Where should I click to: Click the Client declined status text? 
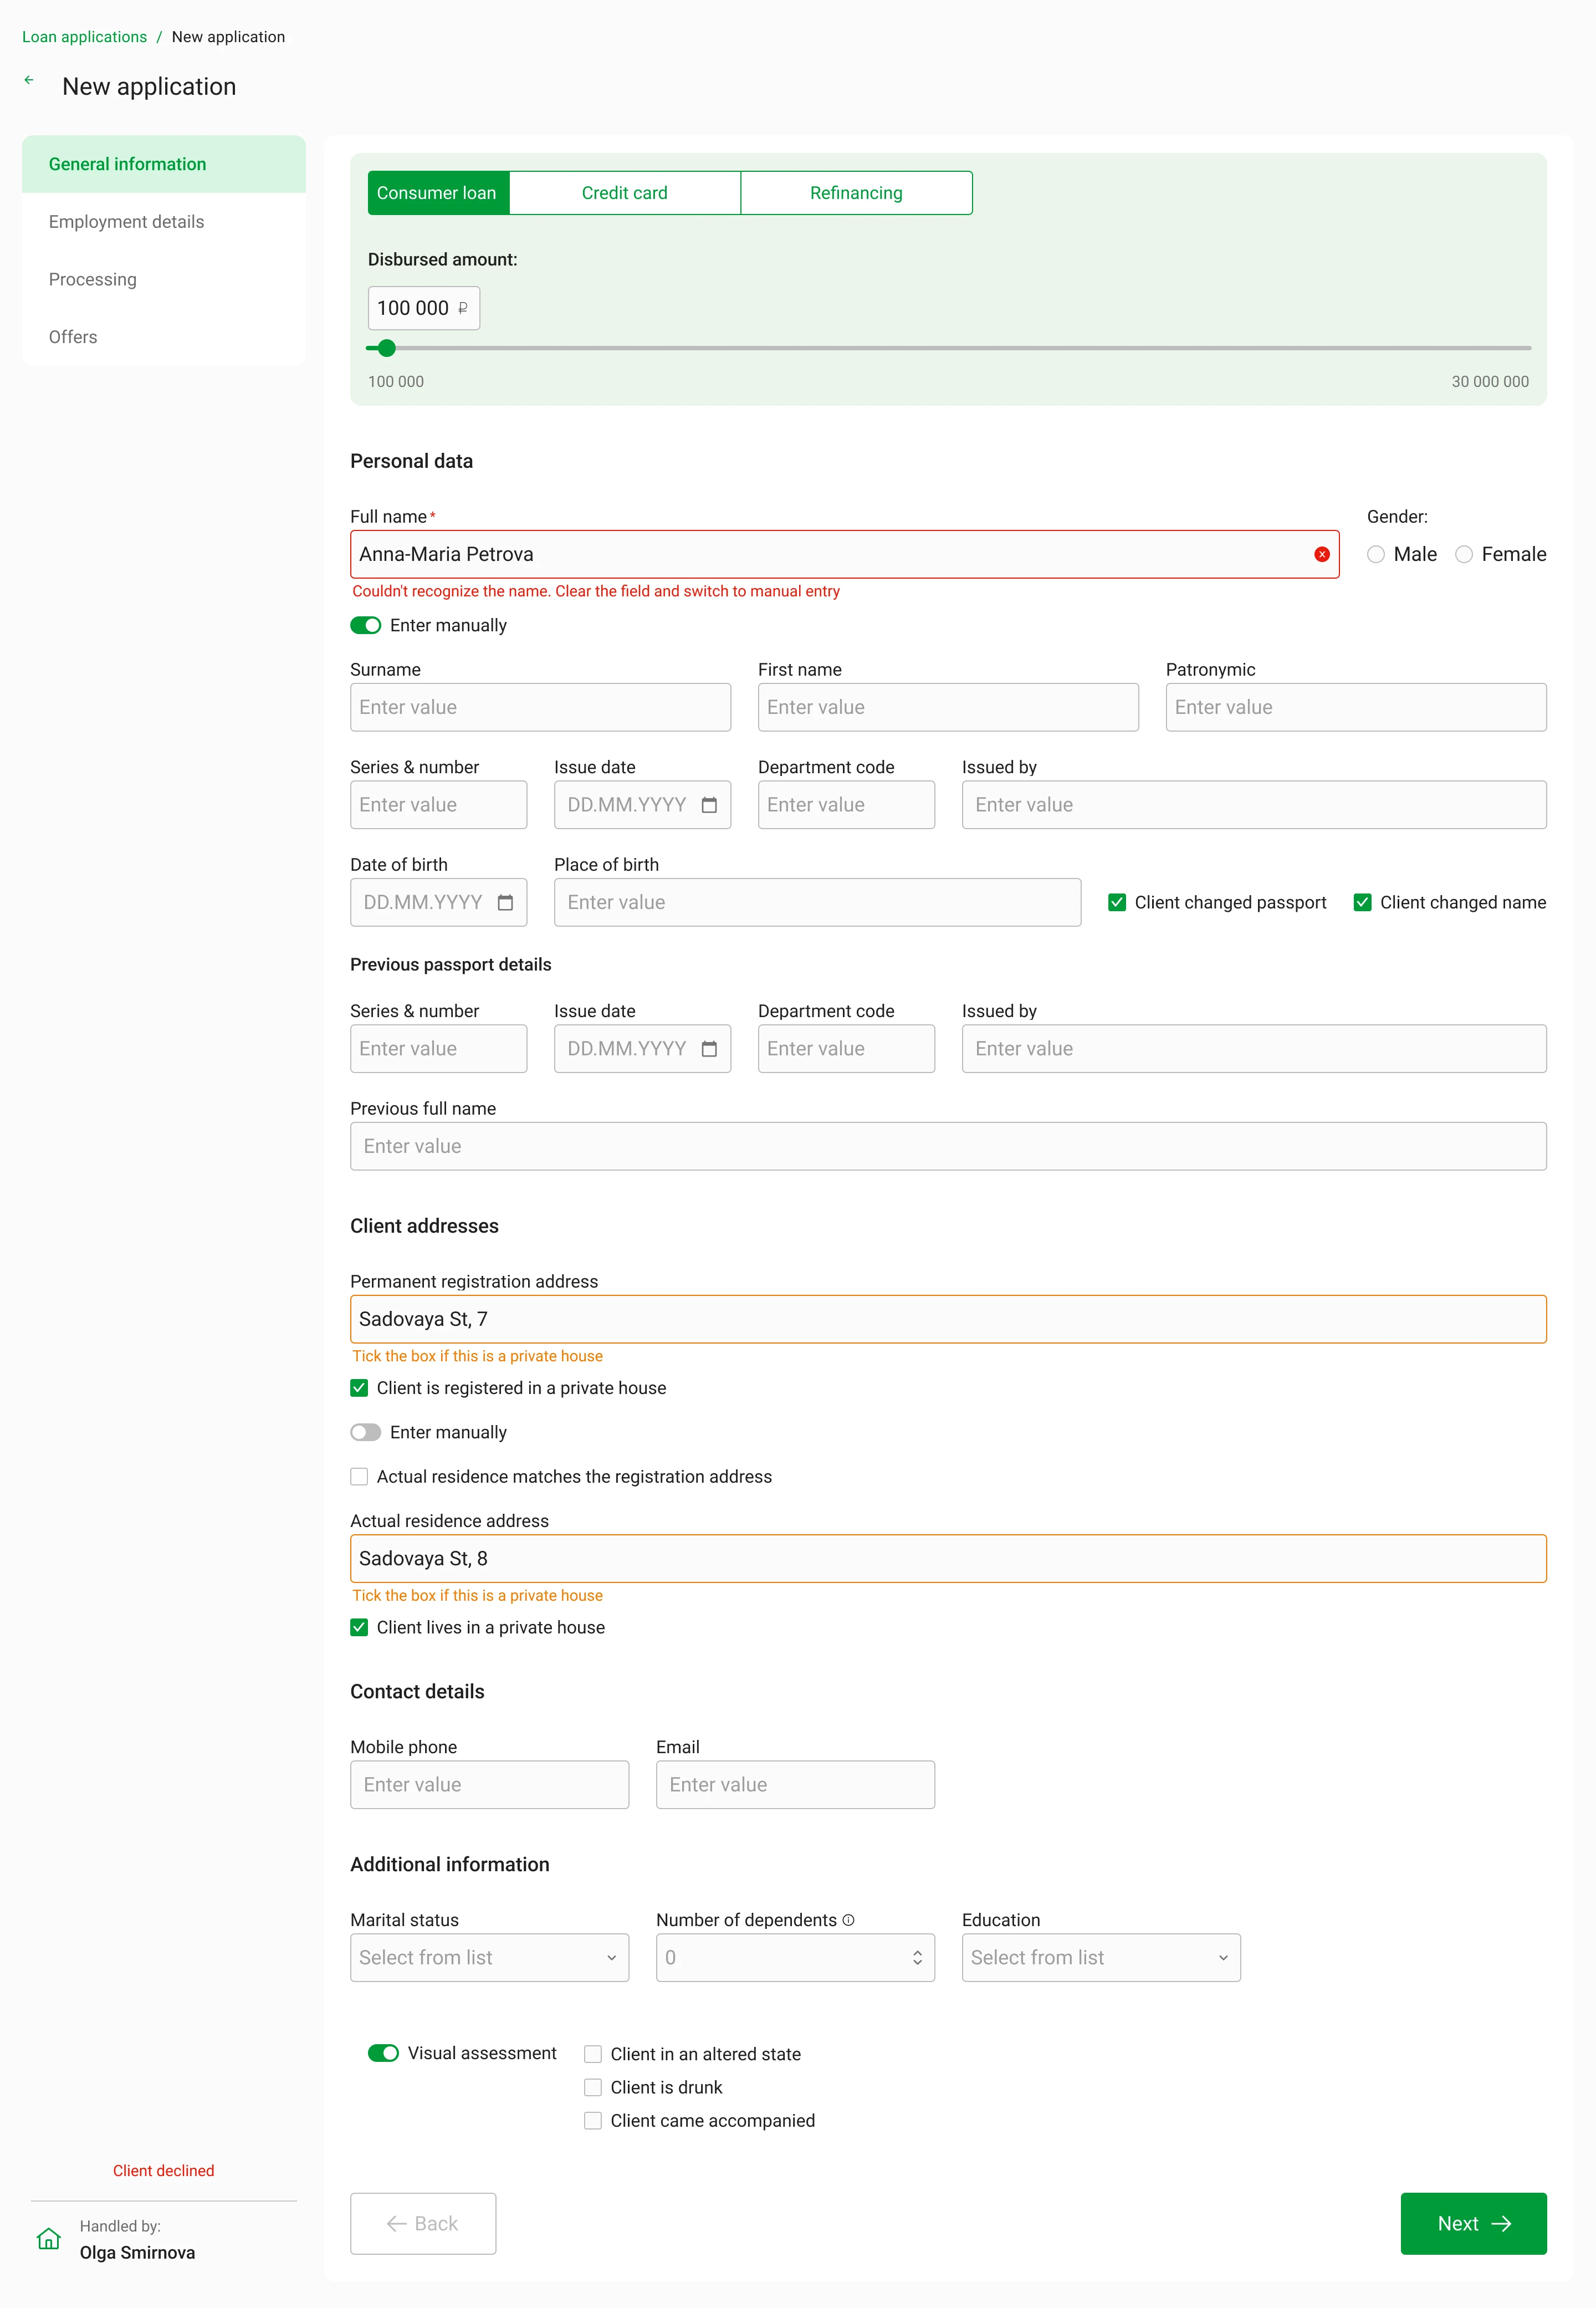click(x=164, y=2170)
